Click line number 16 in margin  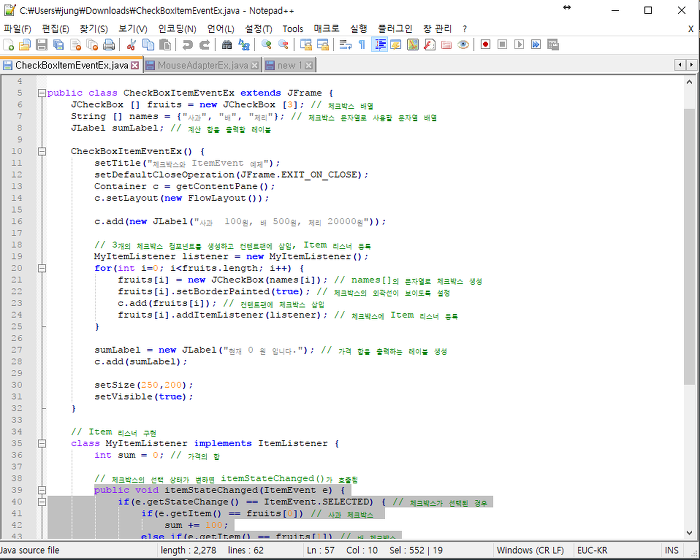click(x=17, y=221)
